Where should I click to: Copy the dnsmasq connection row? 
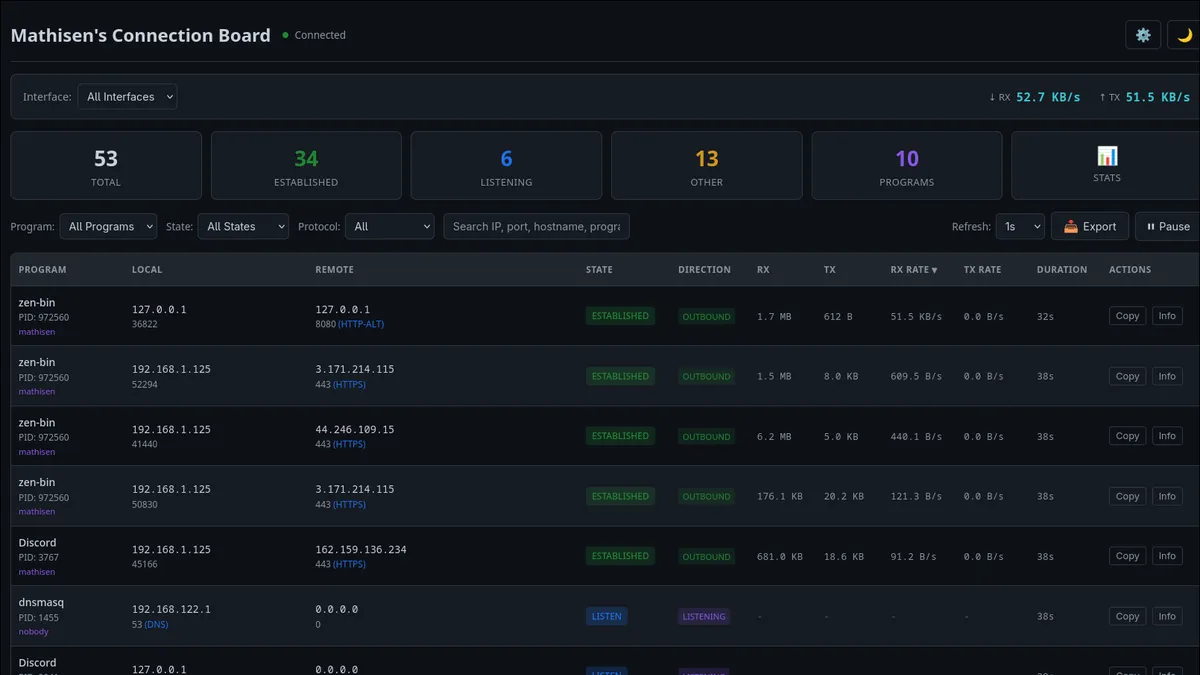pyautogui.click(x=1127, y=616)
